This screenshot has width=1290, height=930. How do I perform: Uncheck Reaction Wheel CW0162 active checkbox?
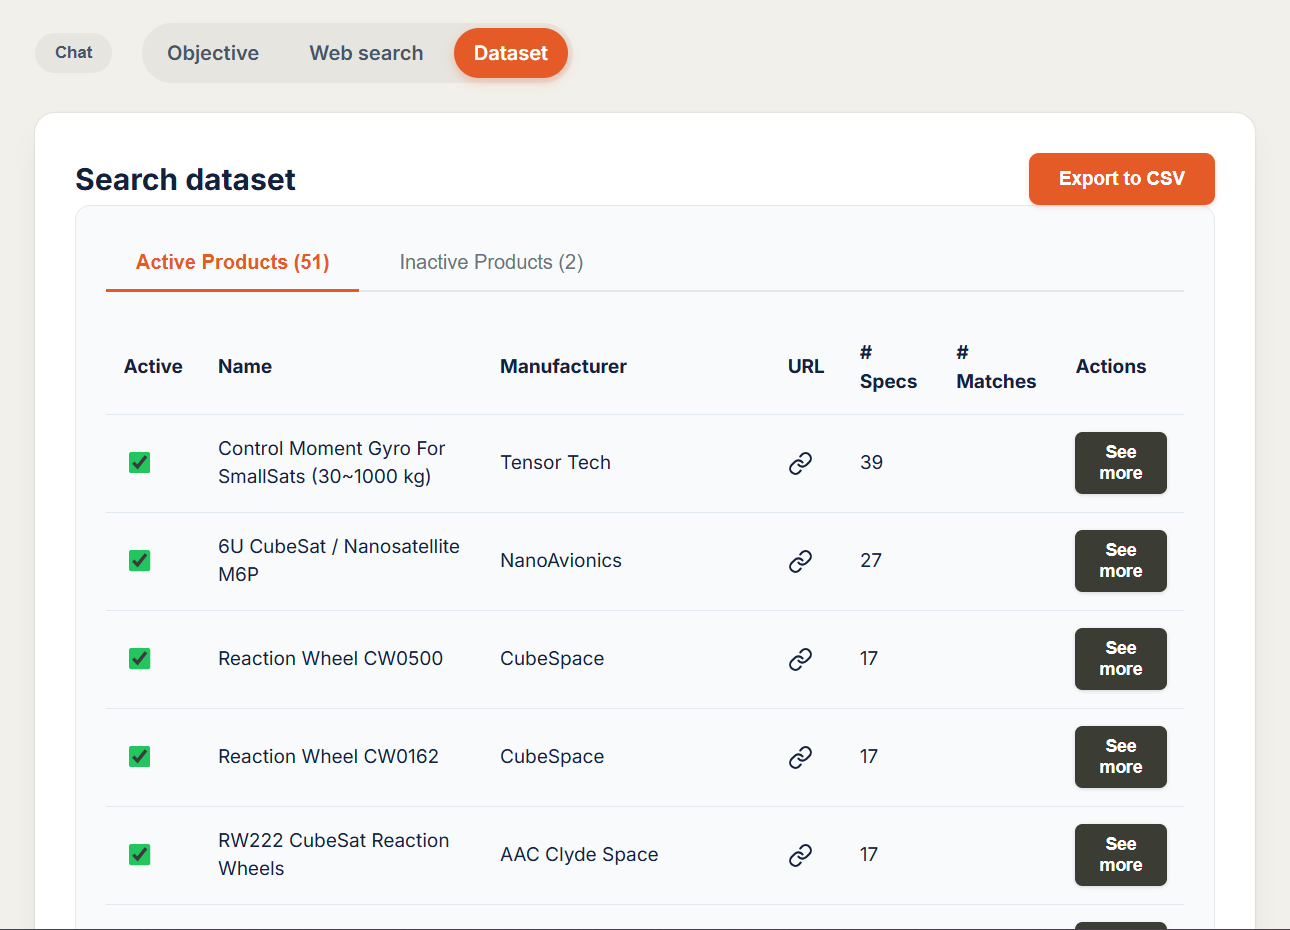tap(139, 756)
